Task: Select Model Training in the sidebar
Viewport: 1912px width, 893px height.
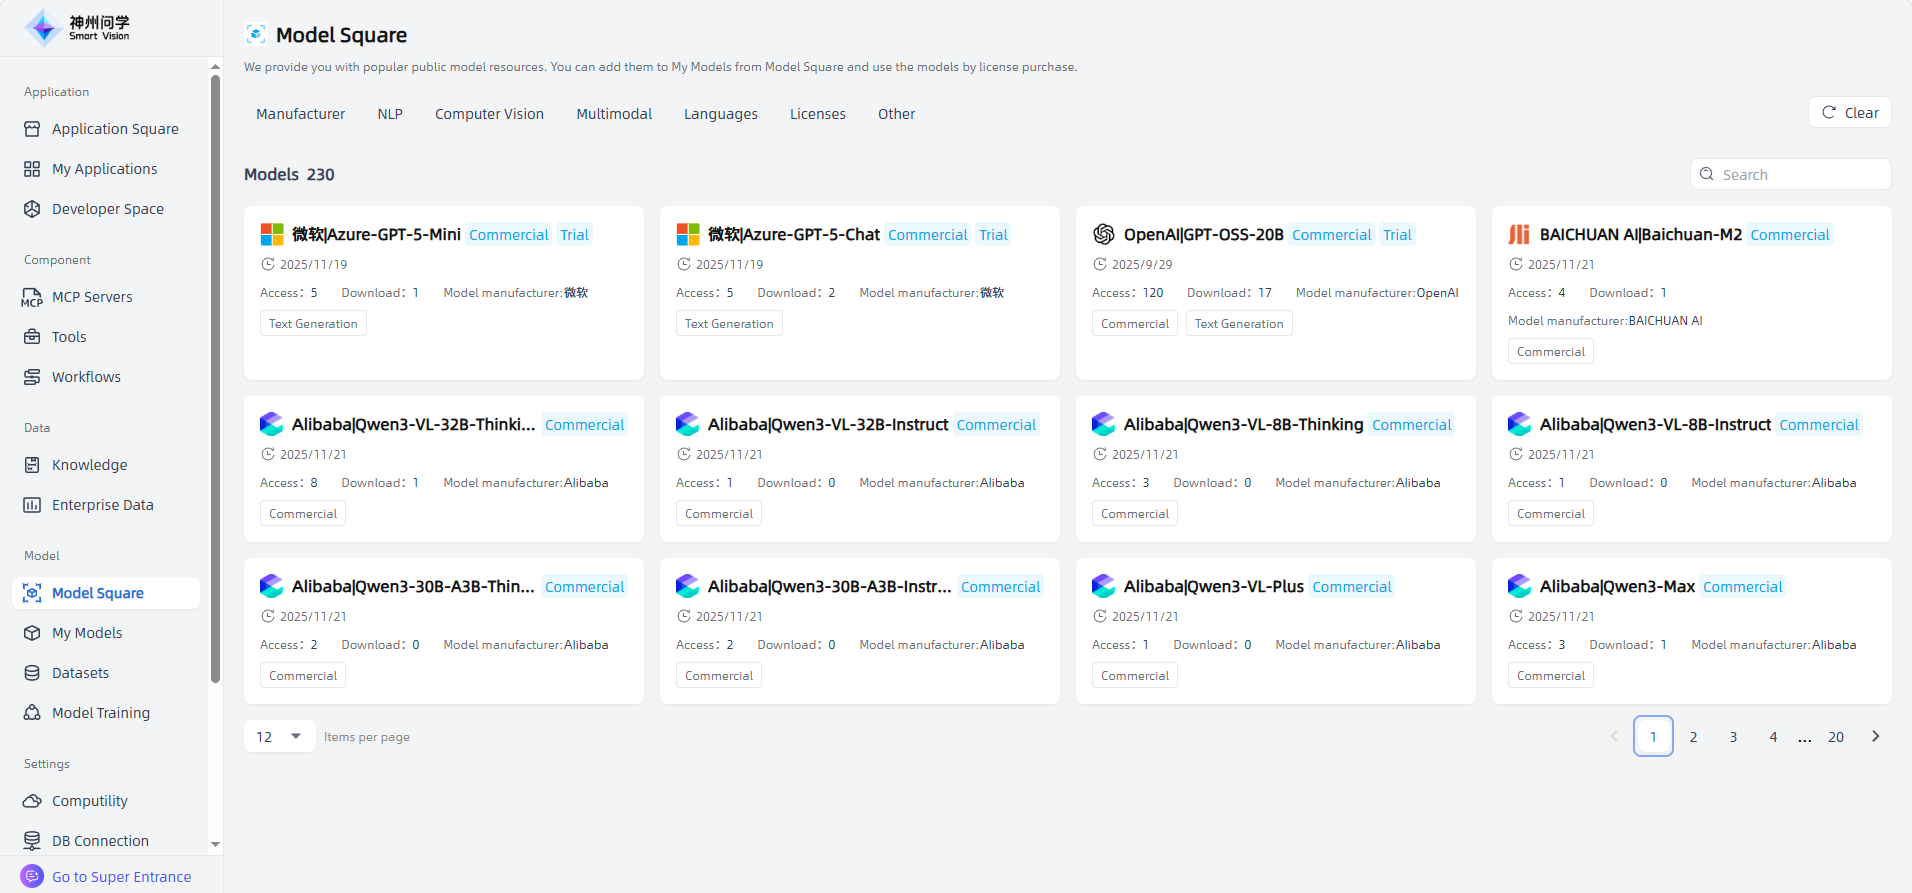Action: (100, 713)
